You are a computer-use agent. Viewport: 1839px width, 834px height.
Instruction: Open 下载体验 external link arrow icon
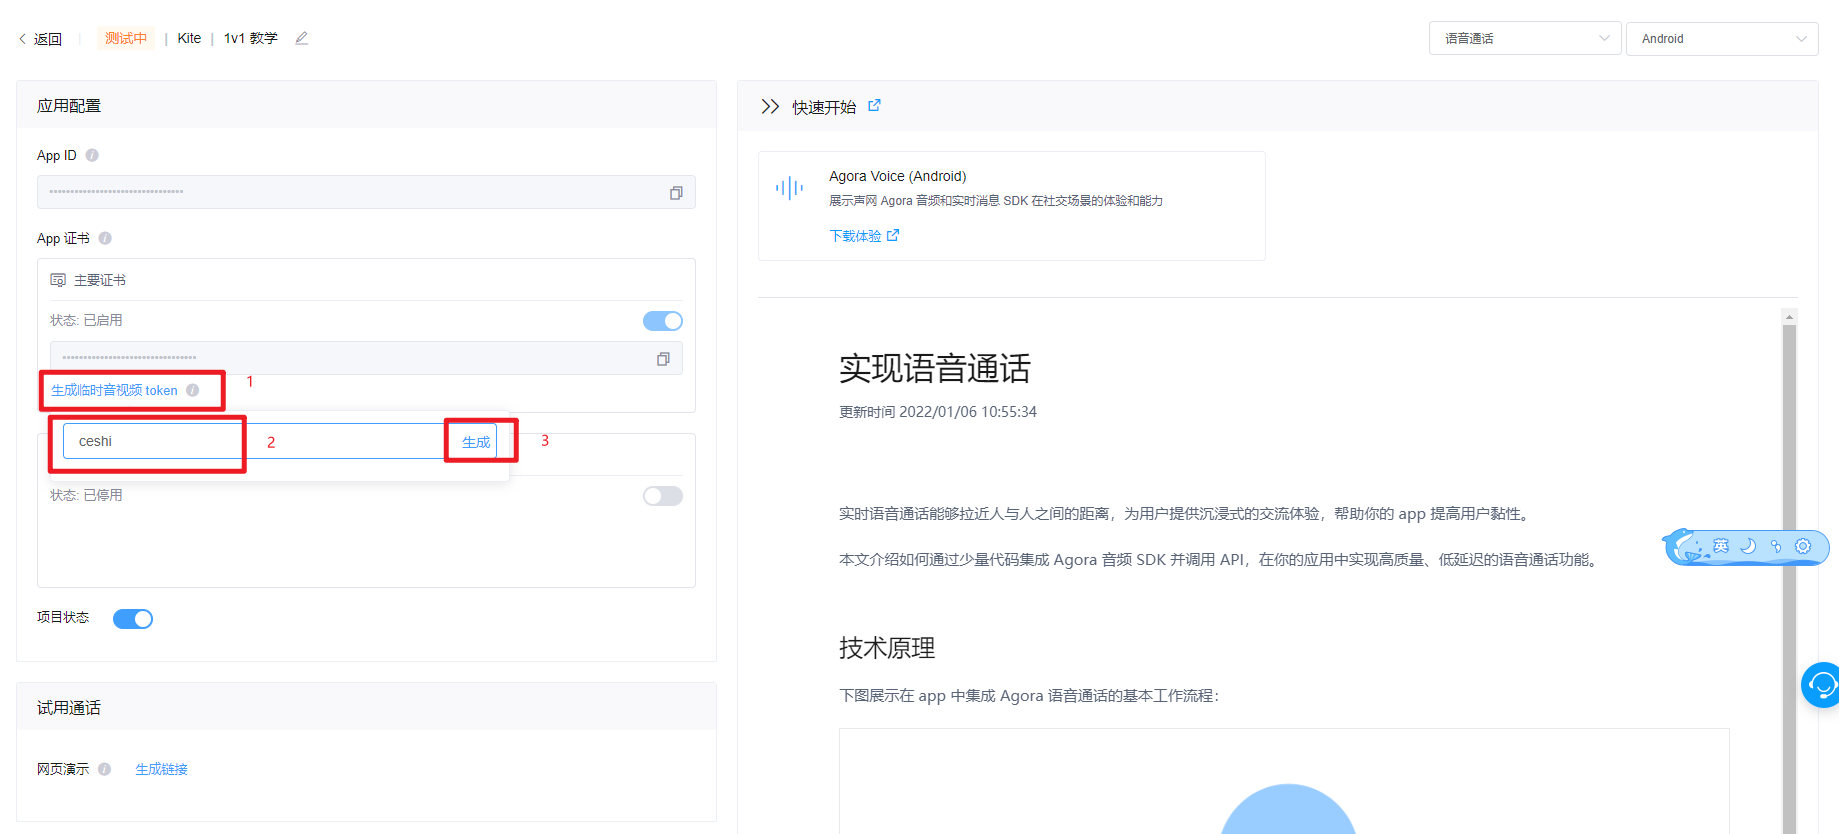pos(893,235)
